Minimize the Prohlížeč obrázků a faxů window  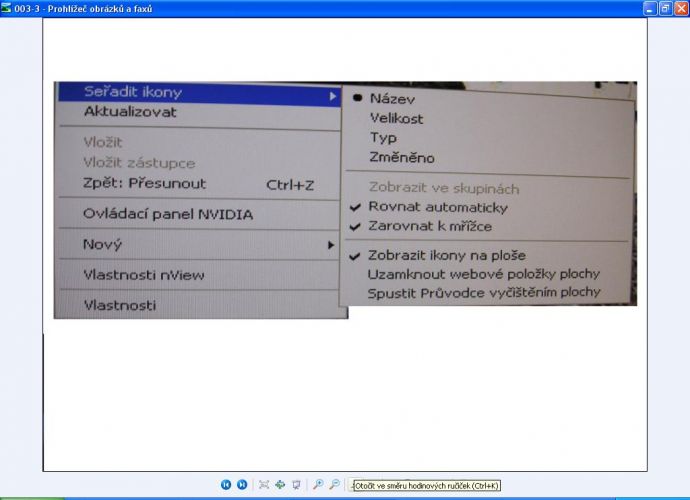[650, 8]
